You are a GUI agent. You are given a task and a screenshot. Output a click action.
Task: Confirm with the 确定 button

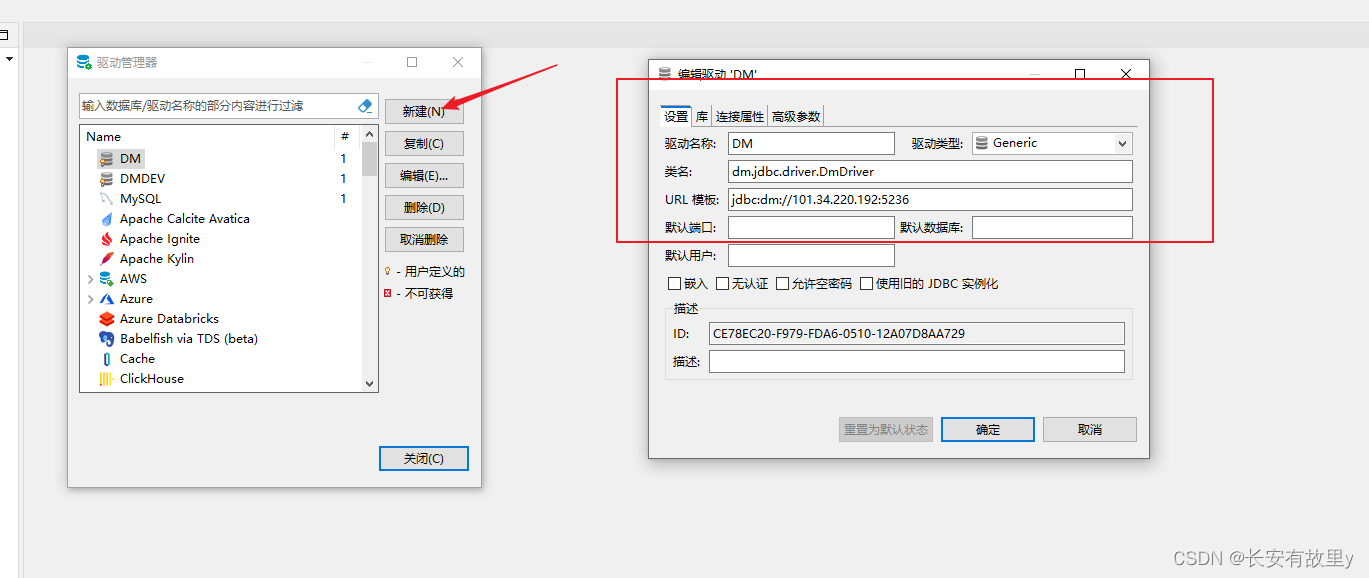point(988,430)
